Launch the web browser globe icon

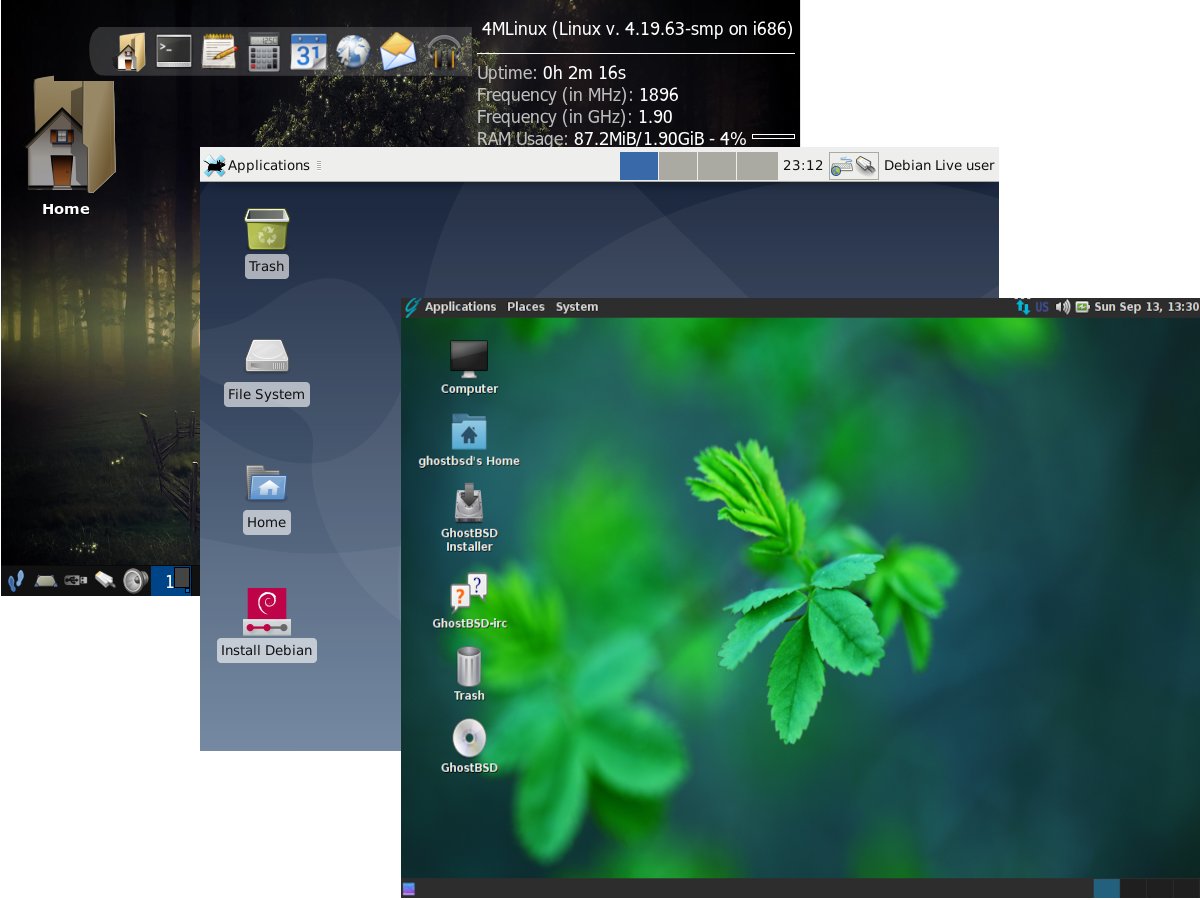pos(353,51)
